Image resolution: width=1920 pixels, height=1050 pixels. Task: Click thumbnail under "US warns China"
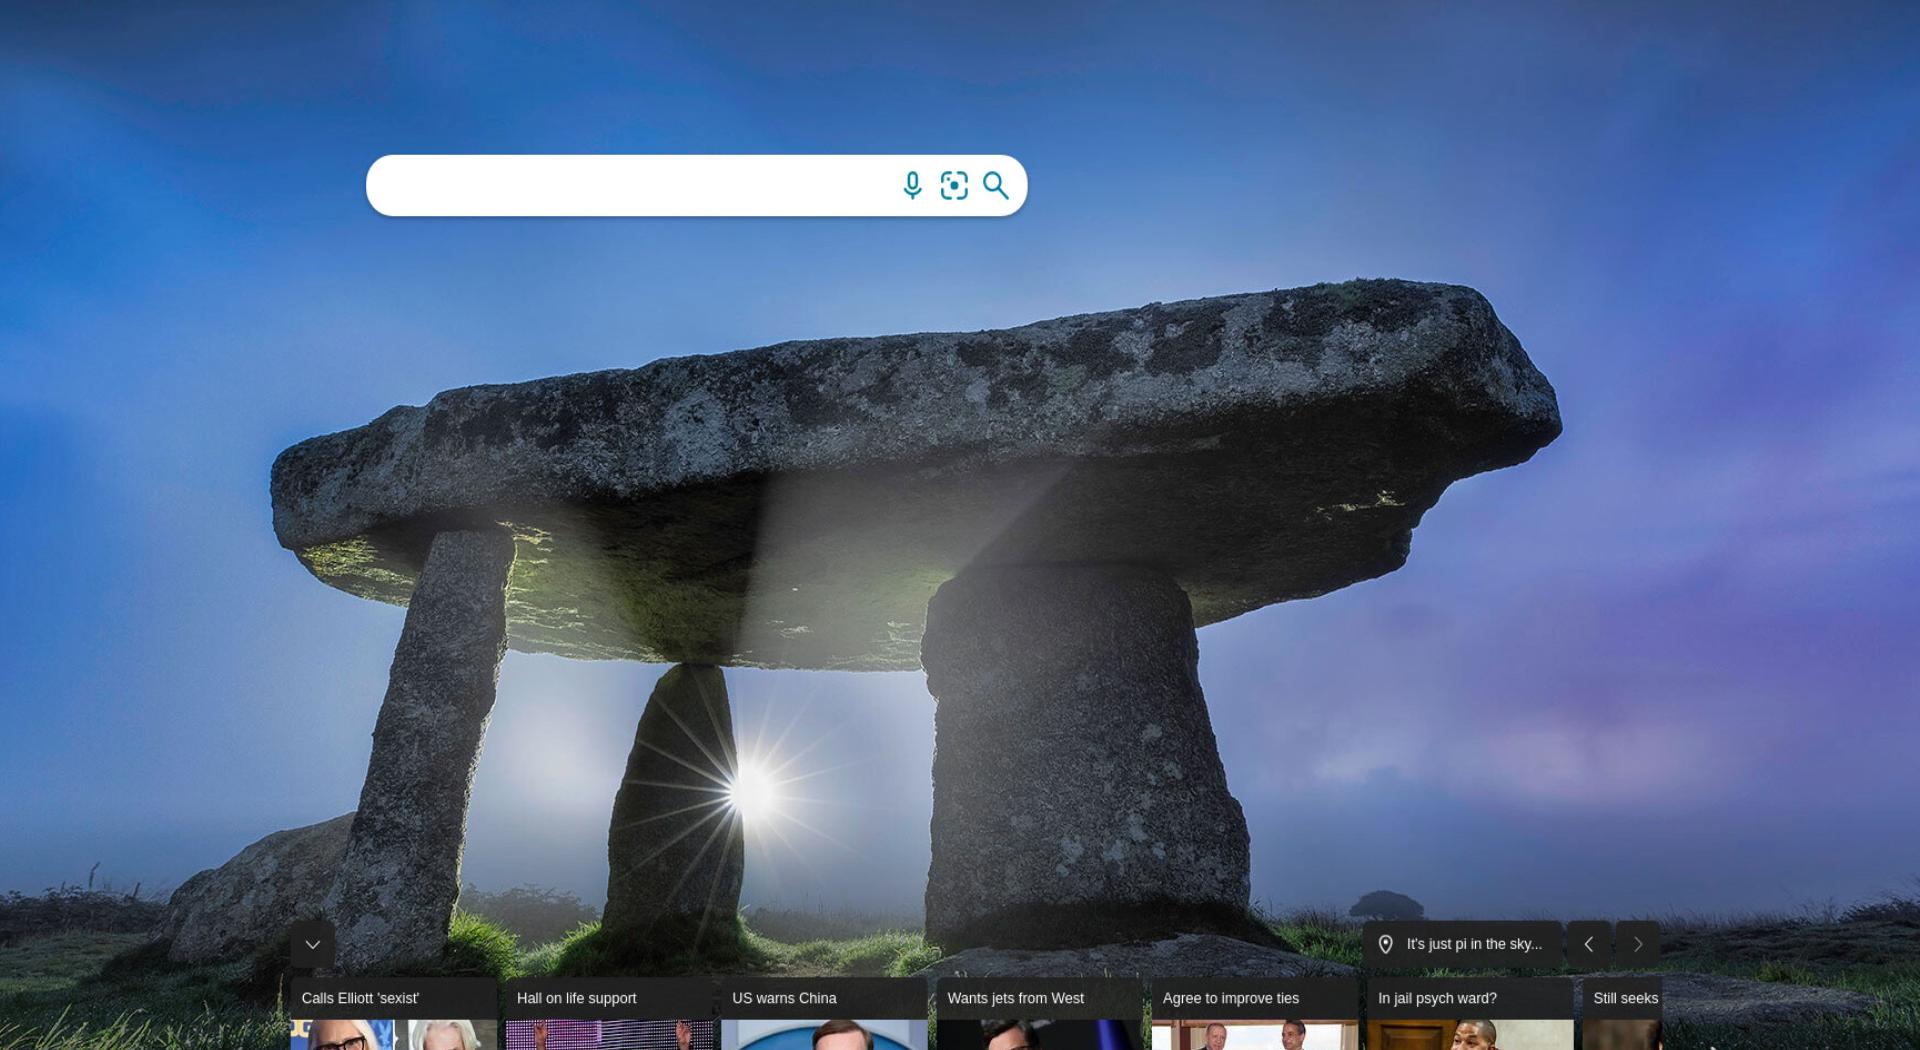pos(825,1035)
